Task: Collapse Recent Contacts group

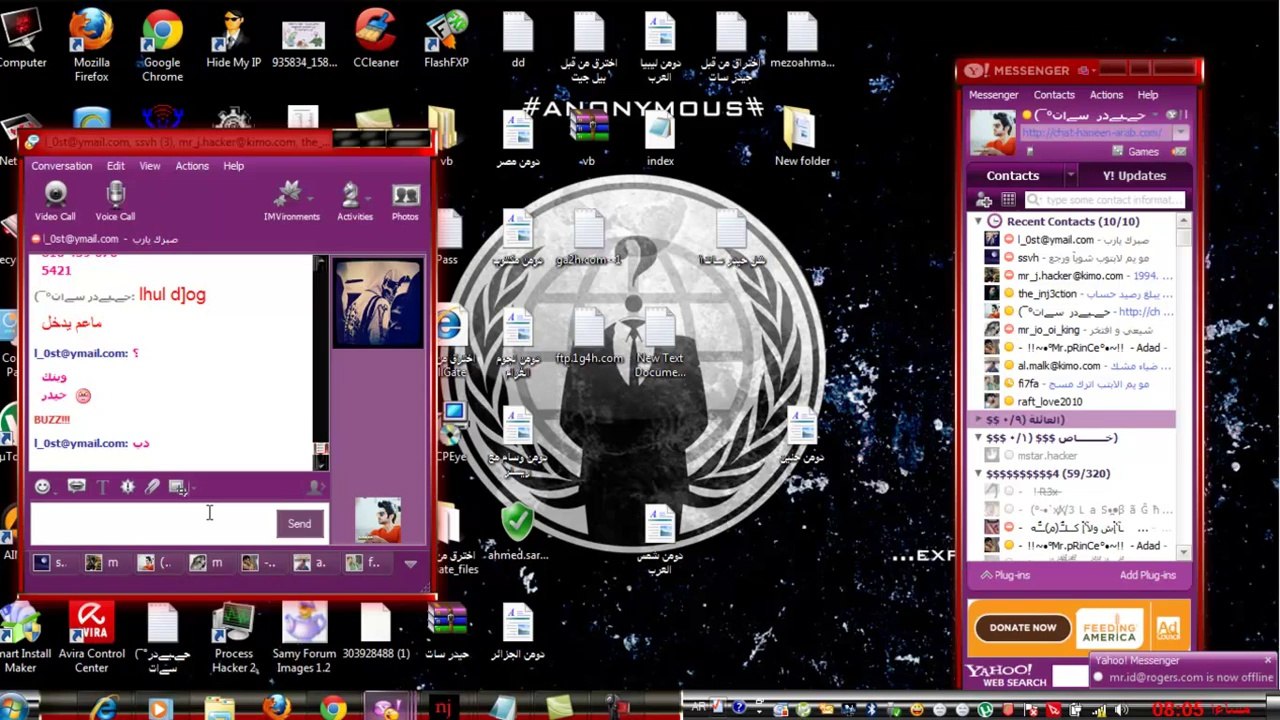Action: tap(979, 221)
